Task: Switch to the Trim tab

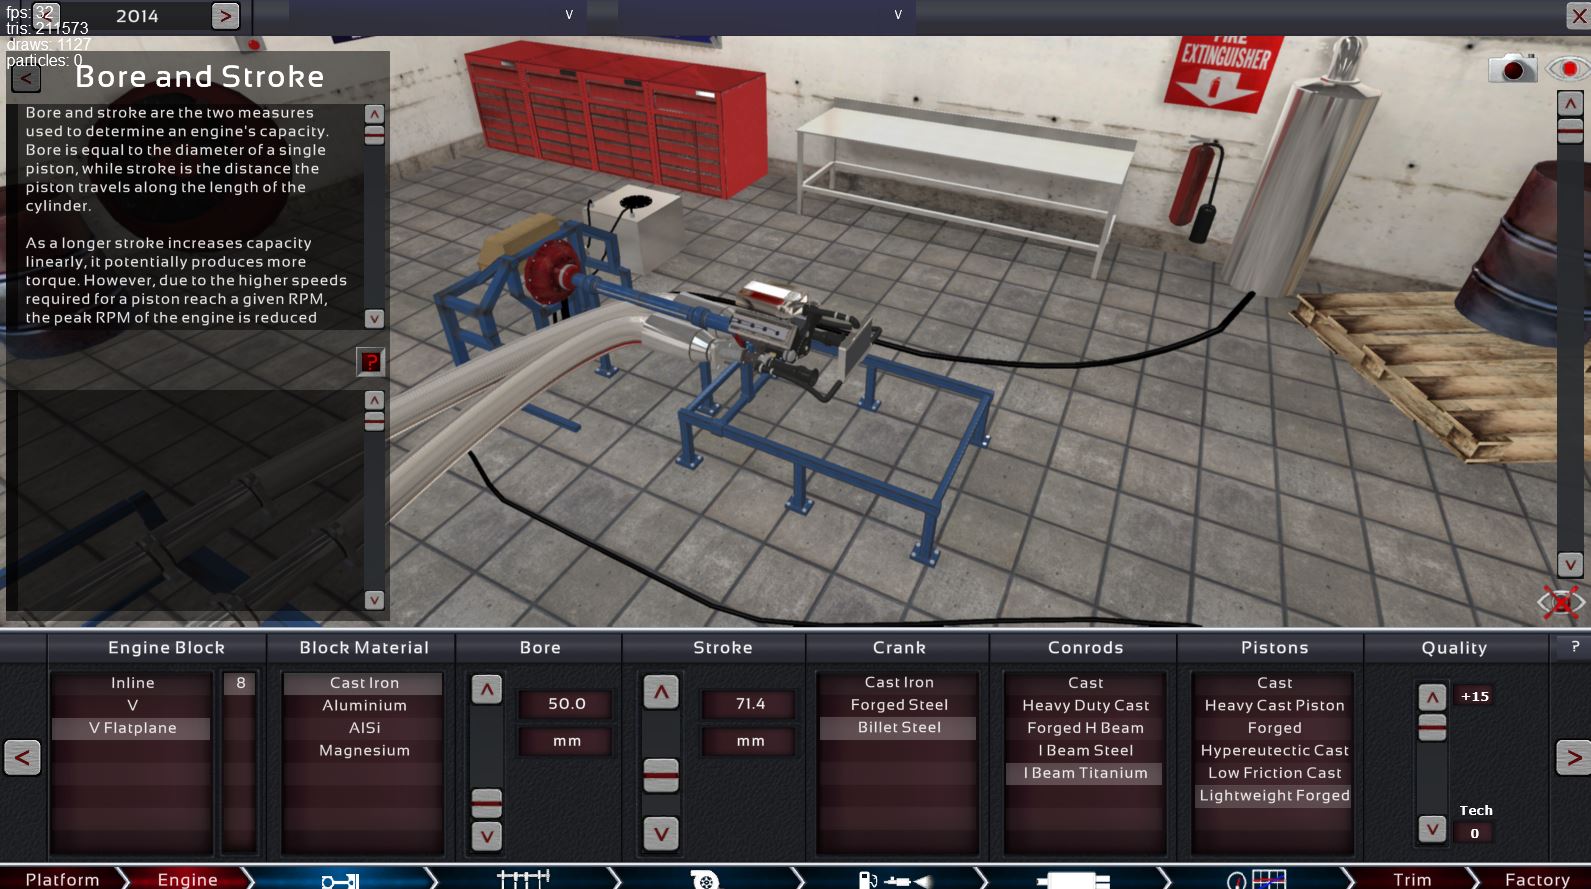Action: pyautogui.click(x=1412, y=879)
